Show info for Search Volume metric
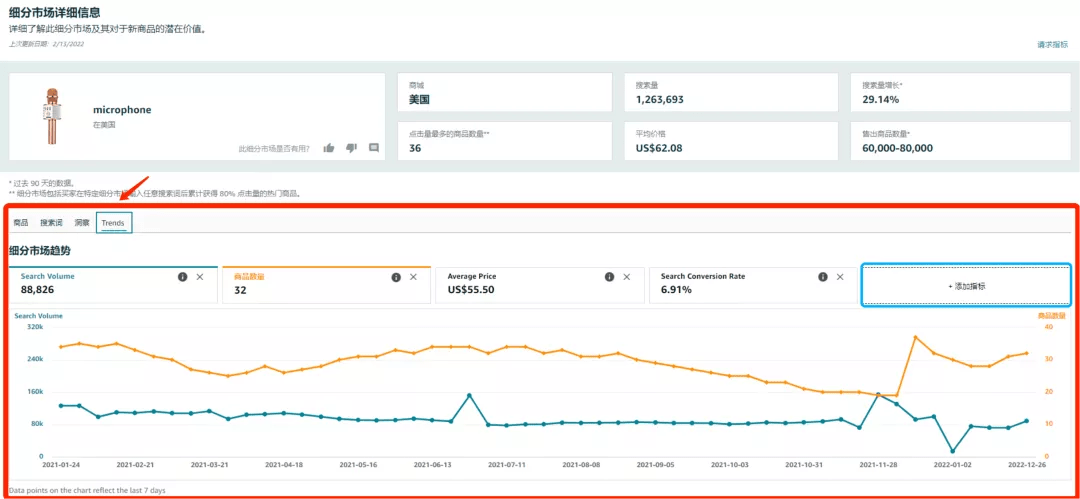1080x499 pixels. (182, 277)
